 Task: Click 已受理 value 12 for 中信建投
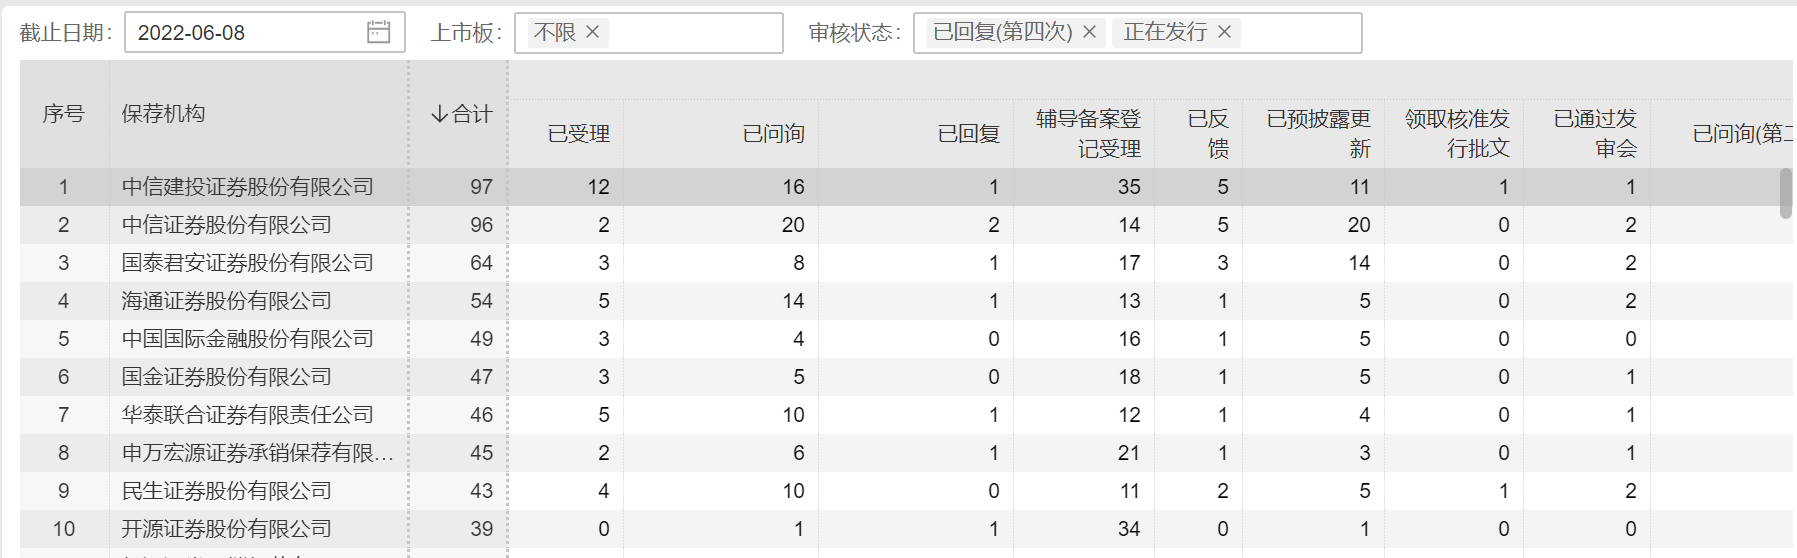click(598, 187)
